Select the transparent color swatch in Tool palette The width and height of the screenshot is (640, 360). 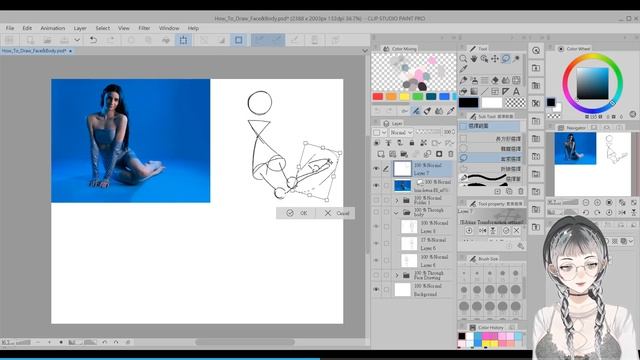click(516, 103)
